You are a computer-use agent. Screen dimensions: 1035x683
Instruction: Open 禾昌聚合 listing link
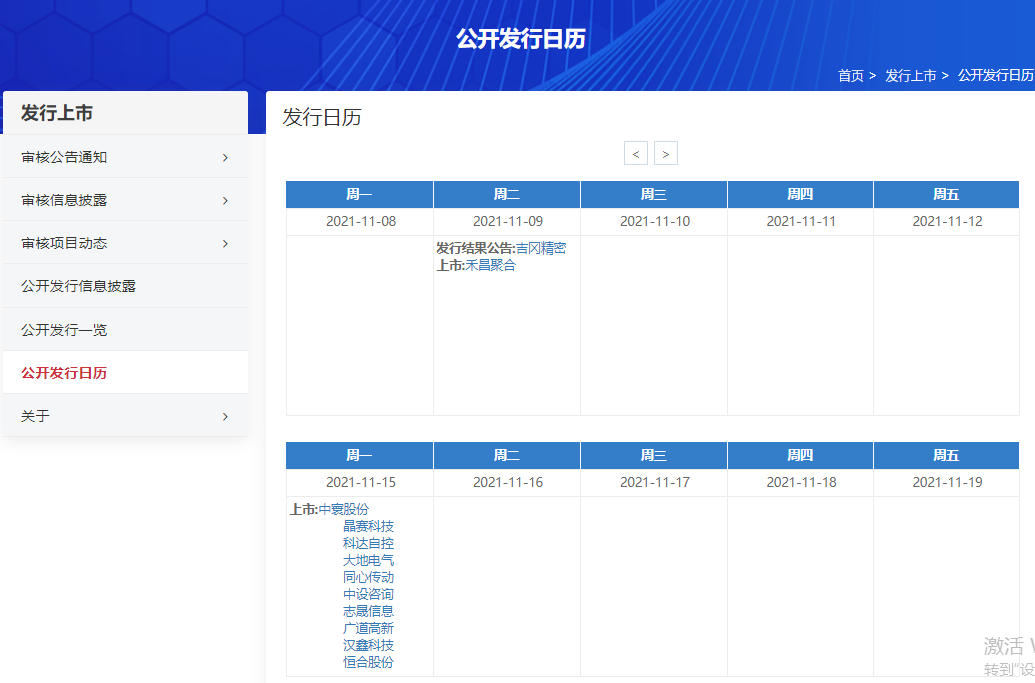click(491, 266)
